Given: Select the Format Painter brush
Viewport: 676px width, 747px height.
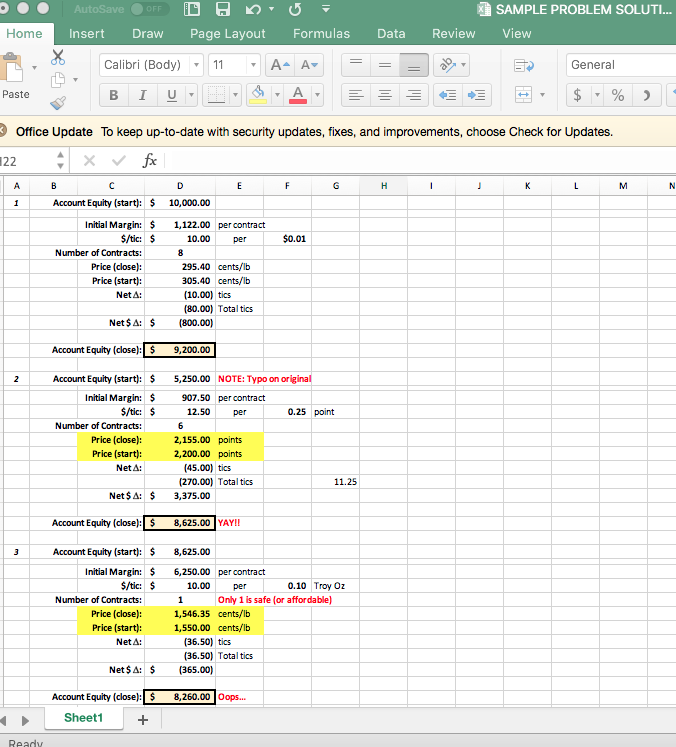Looking at the screenshot, I should click(58, 102).
